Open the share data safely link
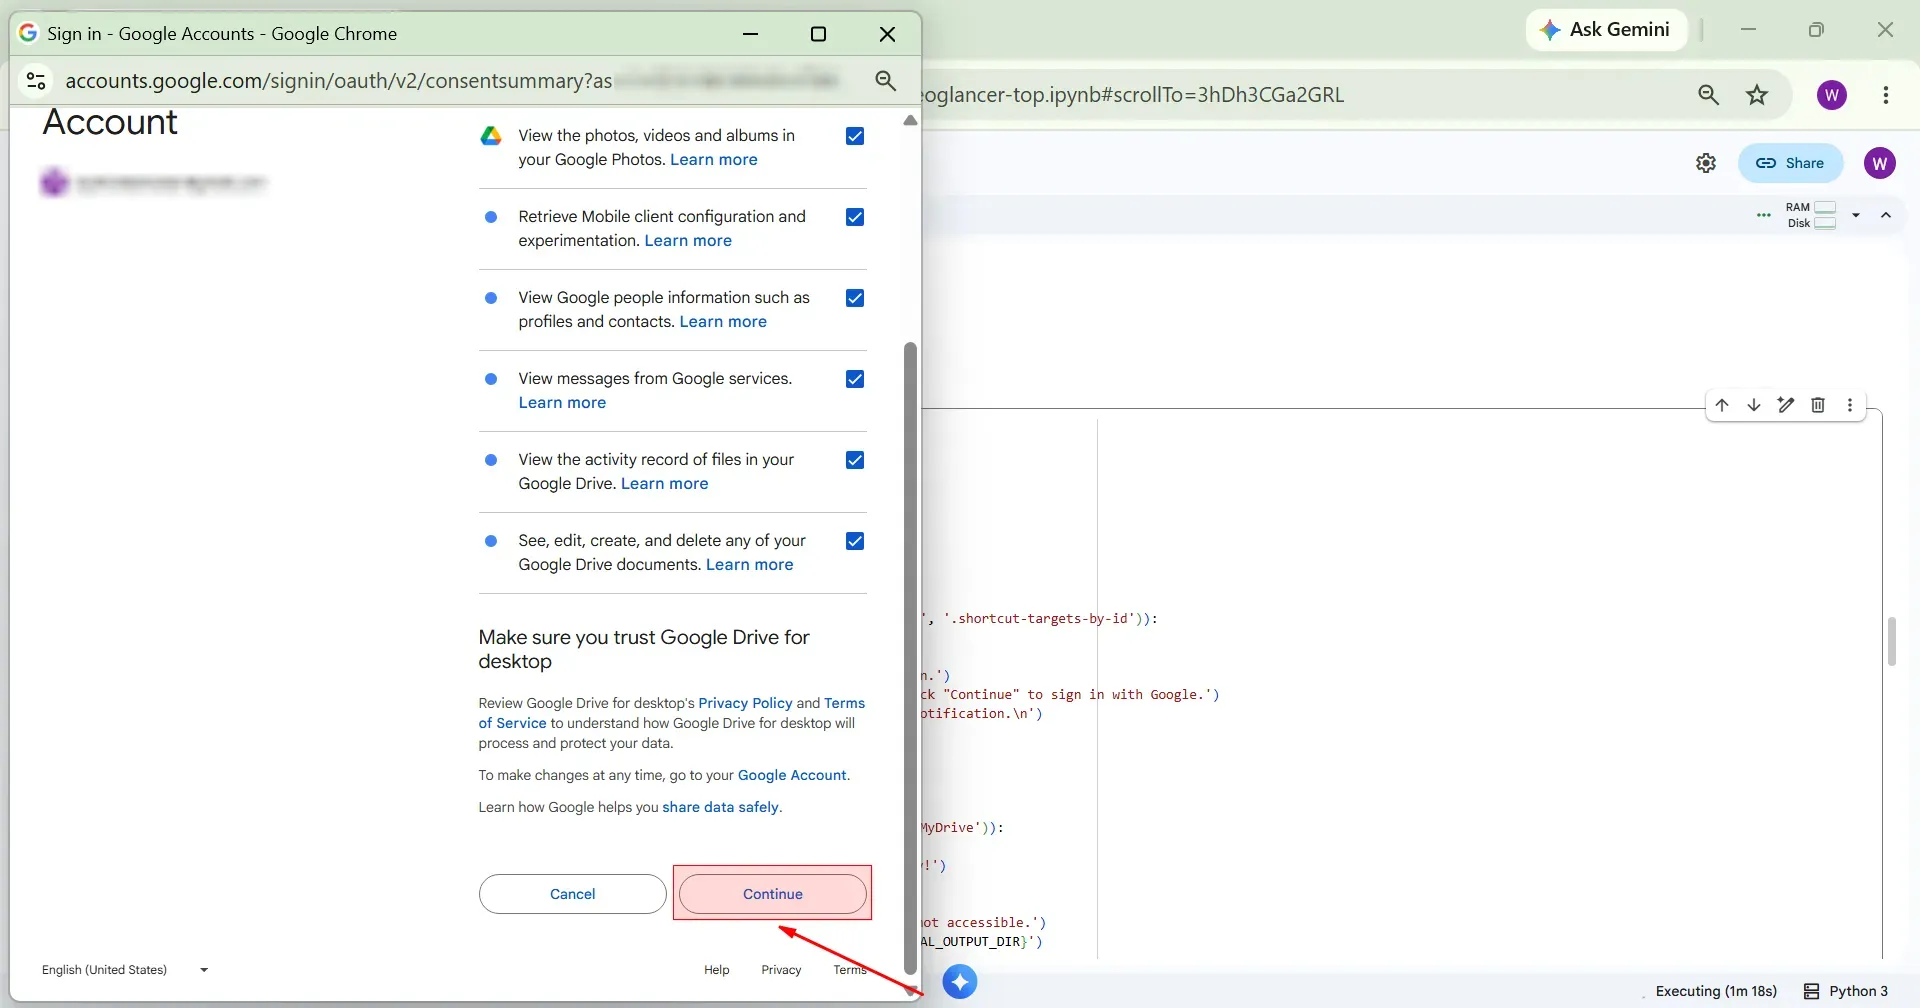 pyautogui.click(x=720, y=807)
